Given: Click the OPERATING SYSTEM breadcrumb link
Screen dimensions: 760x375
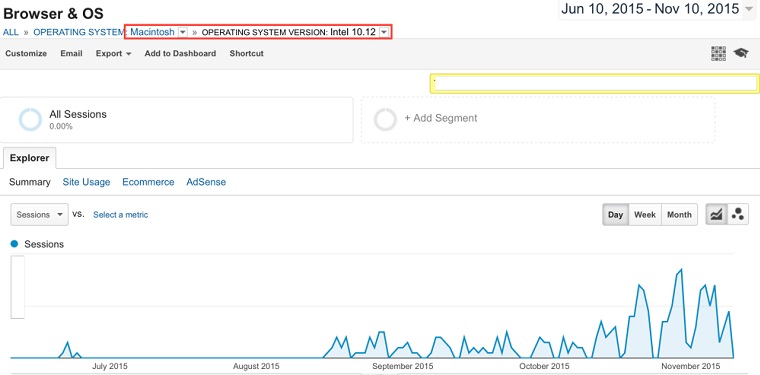Looking at the screenshot, I should coord(79,32).
